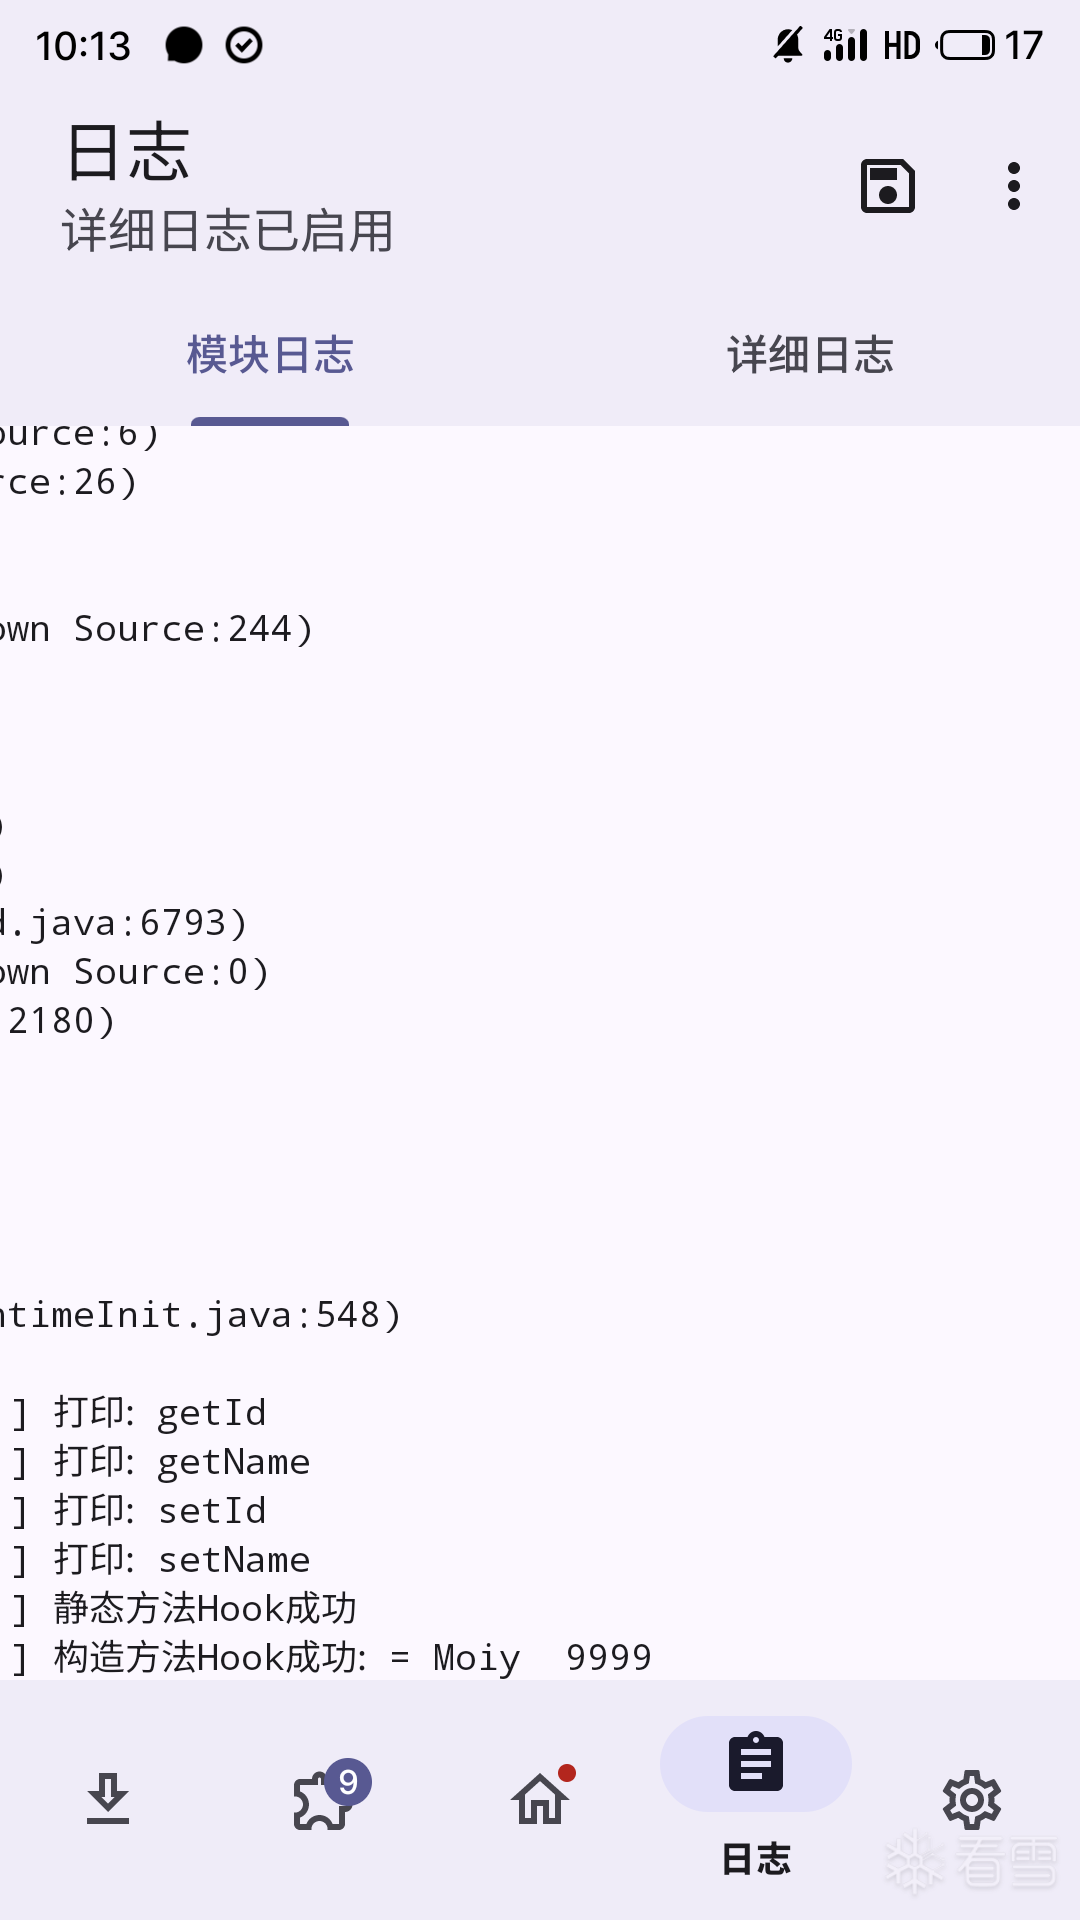Tap the muted bell status icon
Image resolution: width=1080 pixels, height=1920 pixels.
[788, 45]
